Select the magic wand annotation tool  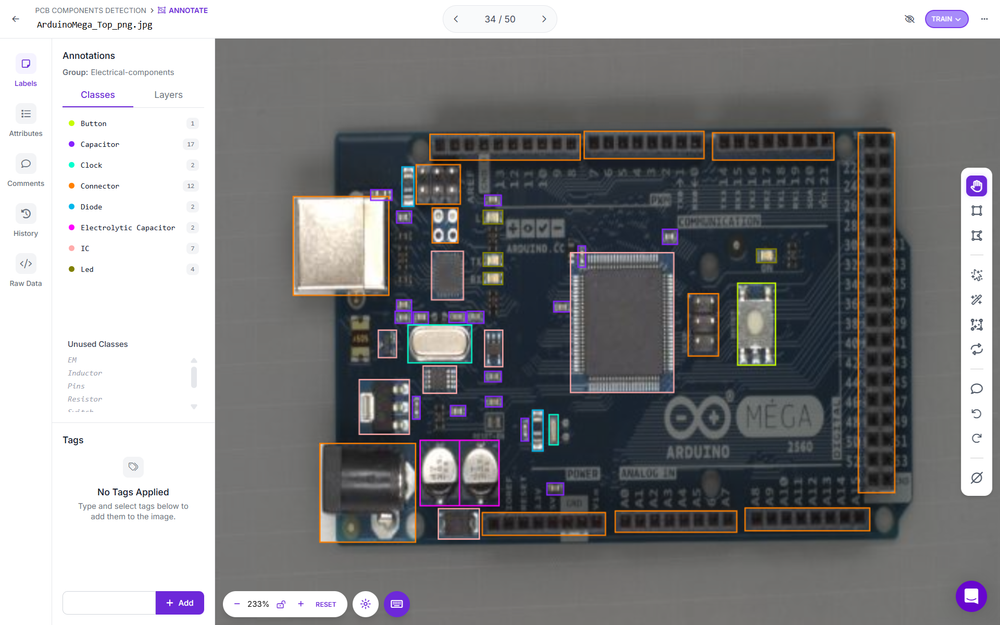(976, 299)
